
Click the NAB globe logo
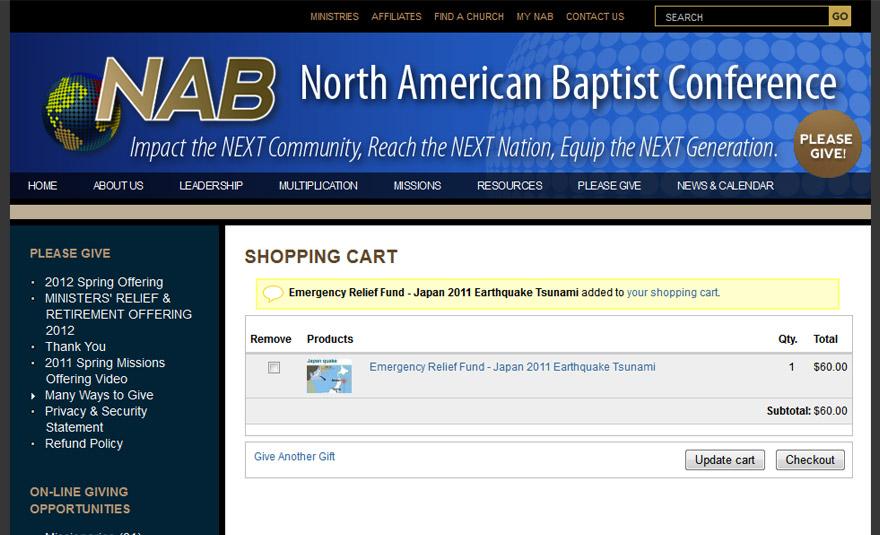(x=160, y=104)
